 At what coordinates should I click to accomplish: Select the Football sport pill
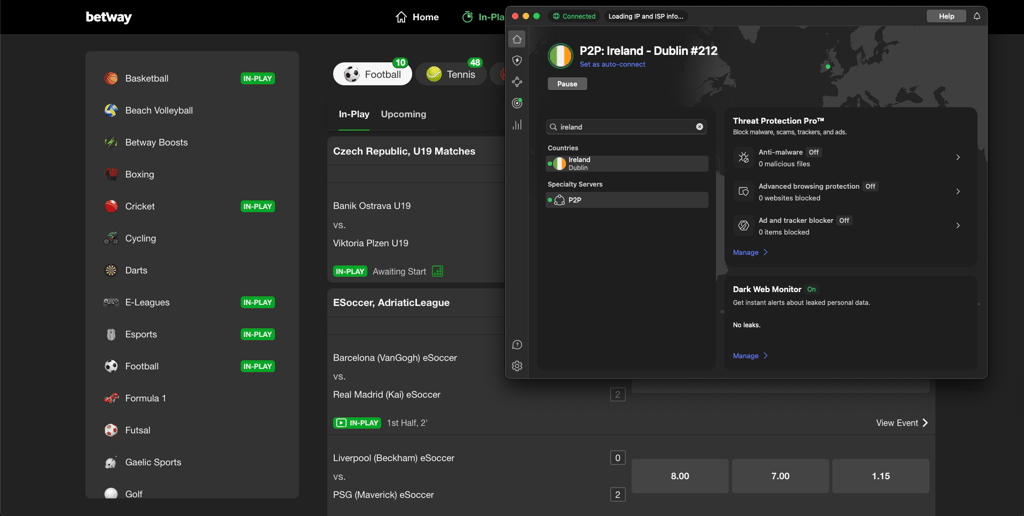point(372,74)
